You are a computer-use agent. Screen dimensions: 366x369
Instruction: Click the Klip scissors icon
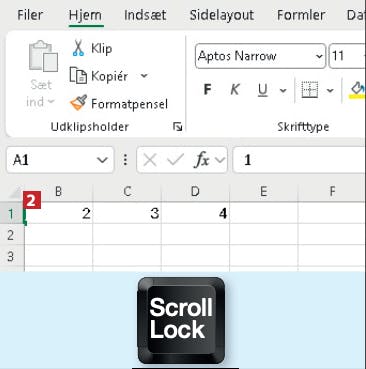point(78,48)
